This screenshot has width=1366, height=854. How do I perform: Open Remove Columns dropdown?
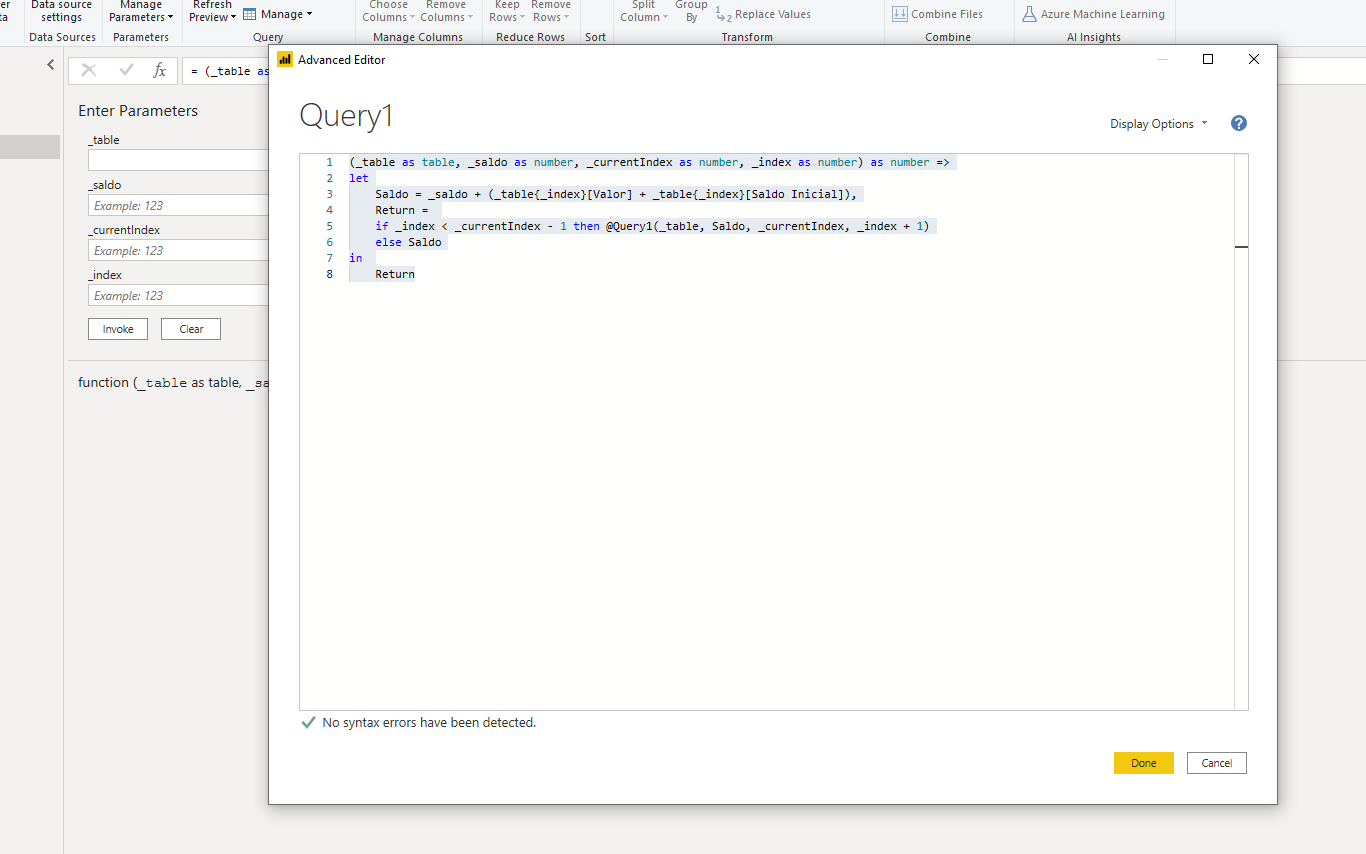pos(446,11)
